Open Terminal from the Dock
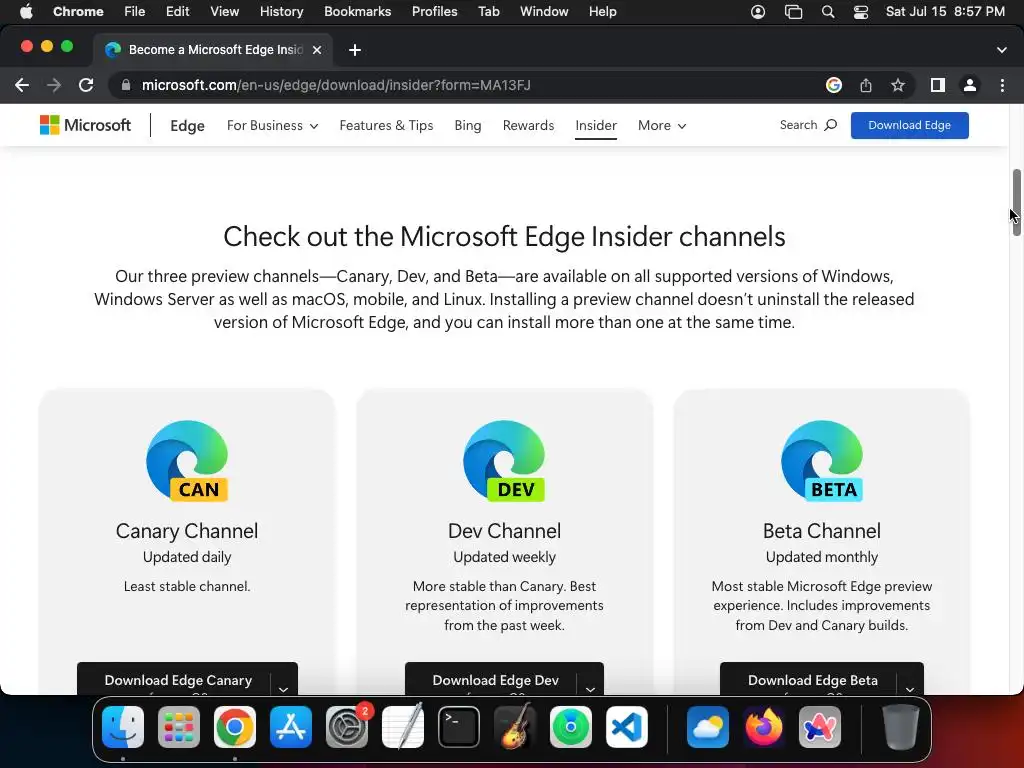 (x=458, y=727)
